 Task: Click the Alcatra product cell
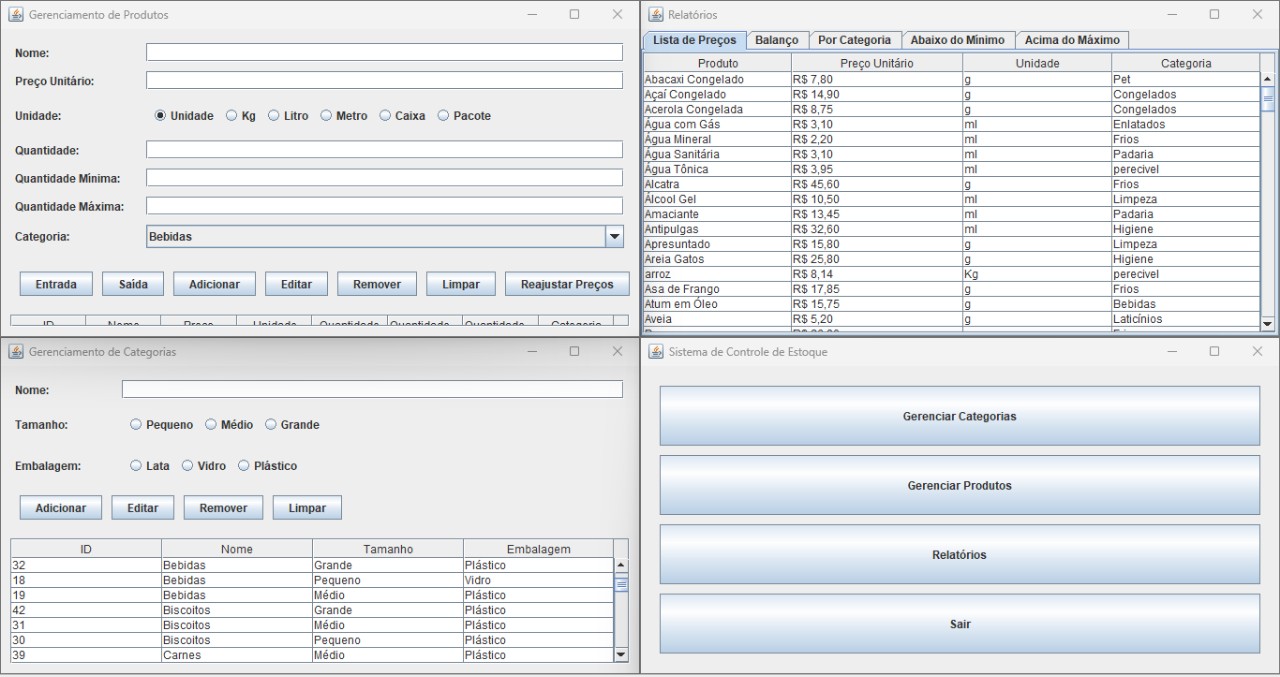717,184
